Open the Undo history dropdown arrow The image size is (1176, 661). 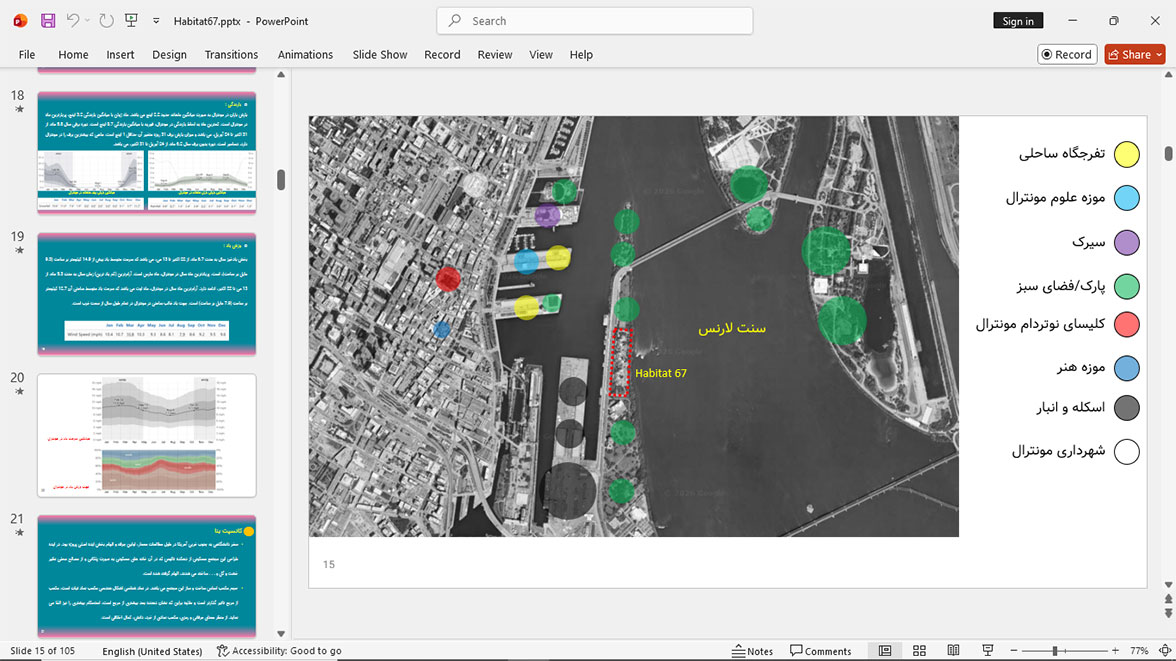tap(87, 21)
